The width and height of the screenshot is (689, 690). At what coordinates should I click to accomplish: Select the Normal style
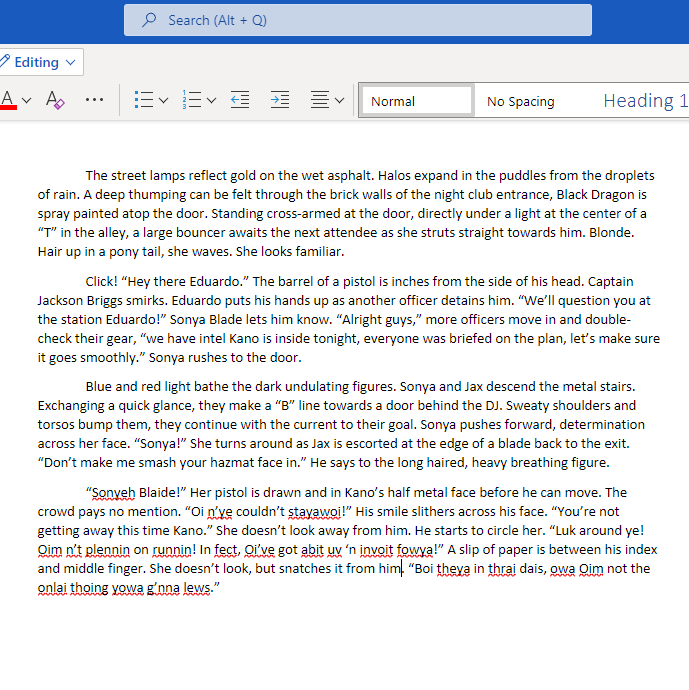point(417,101)
